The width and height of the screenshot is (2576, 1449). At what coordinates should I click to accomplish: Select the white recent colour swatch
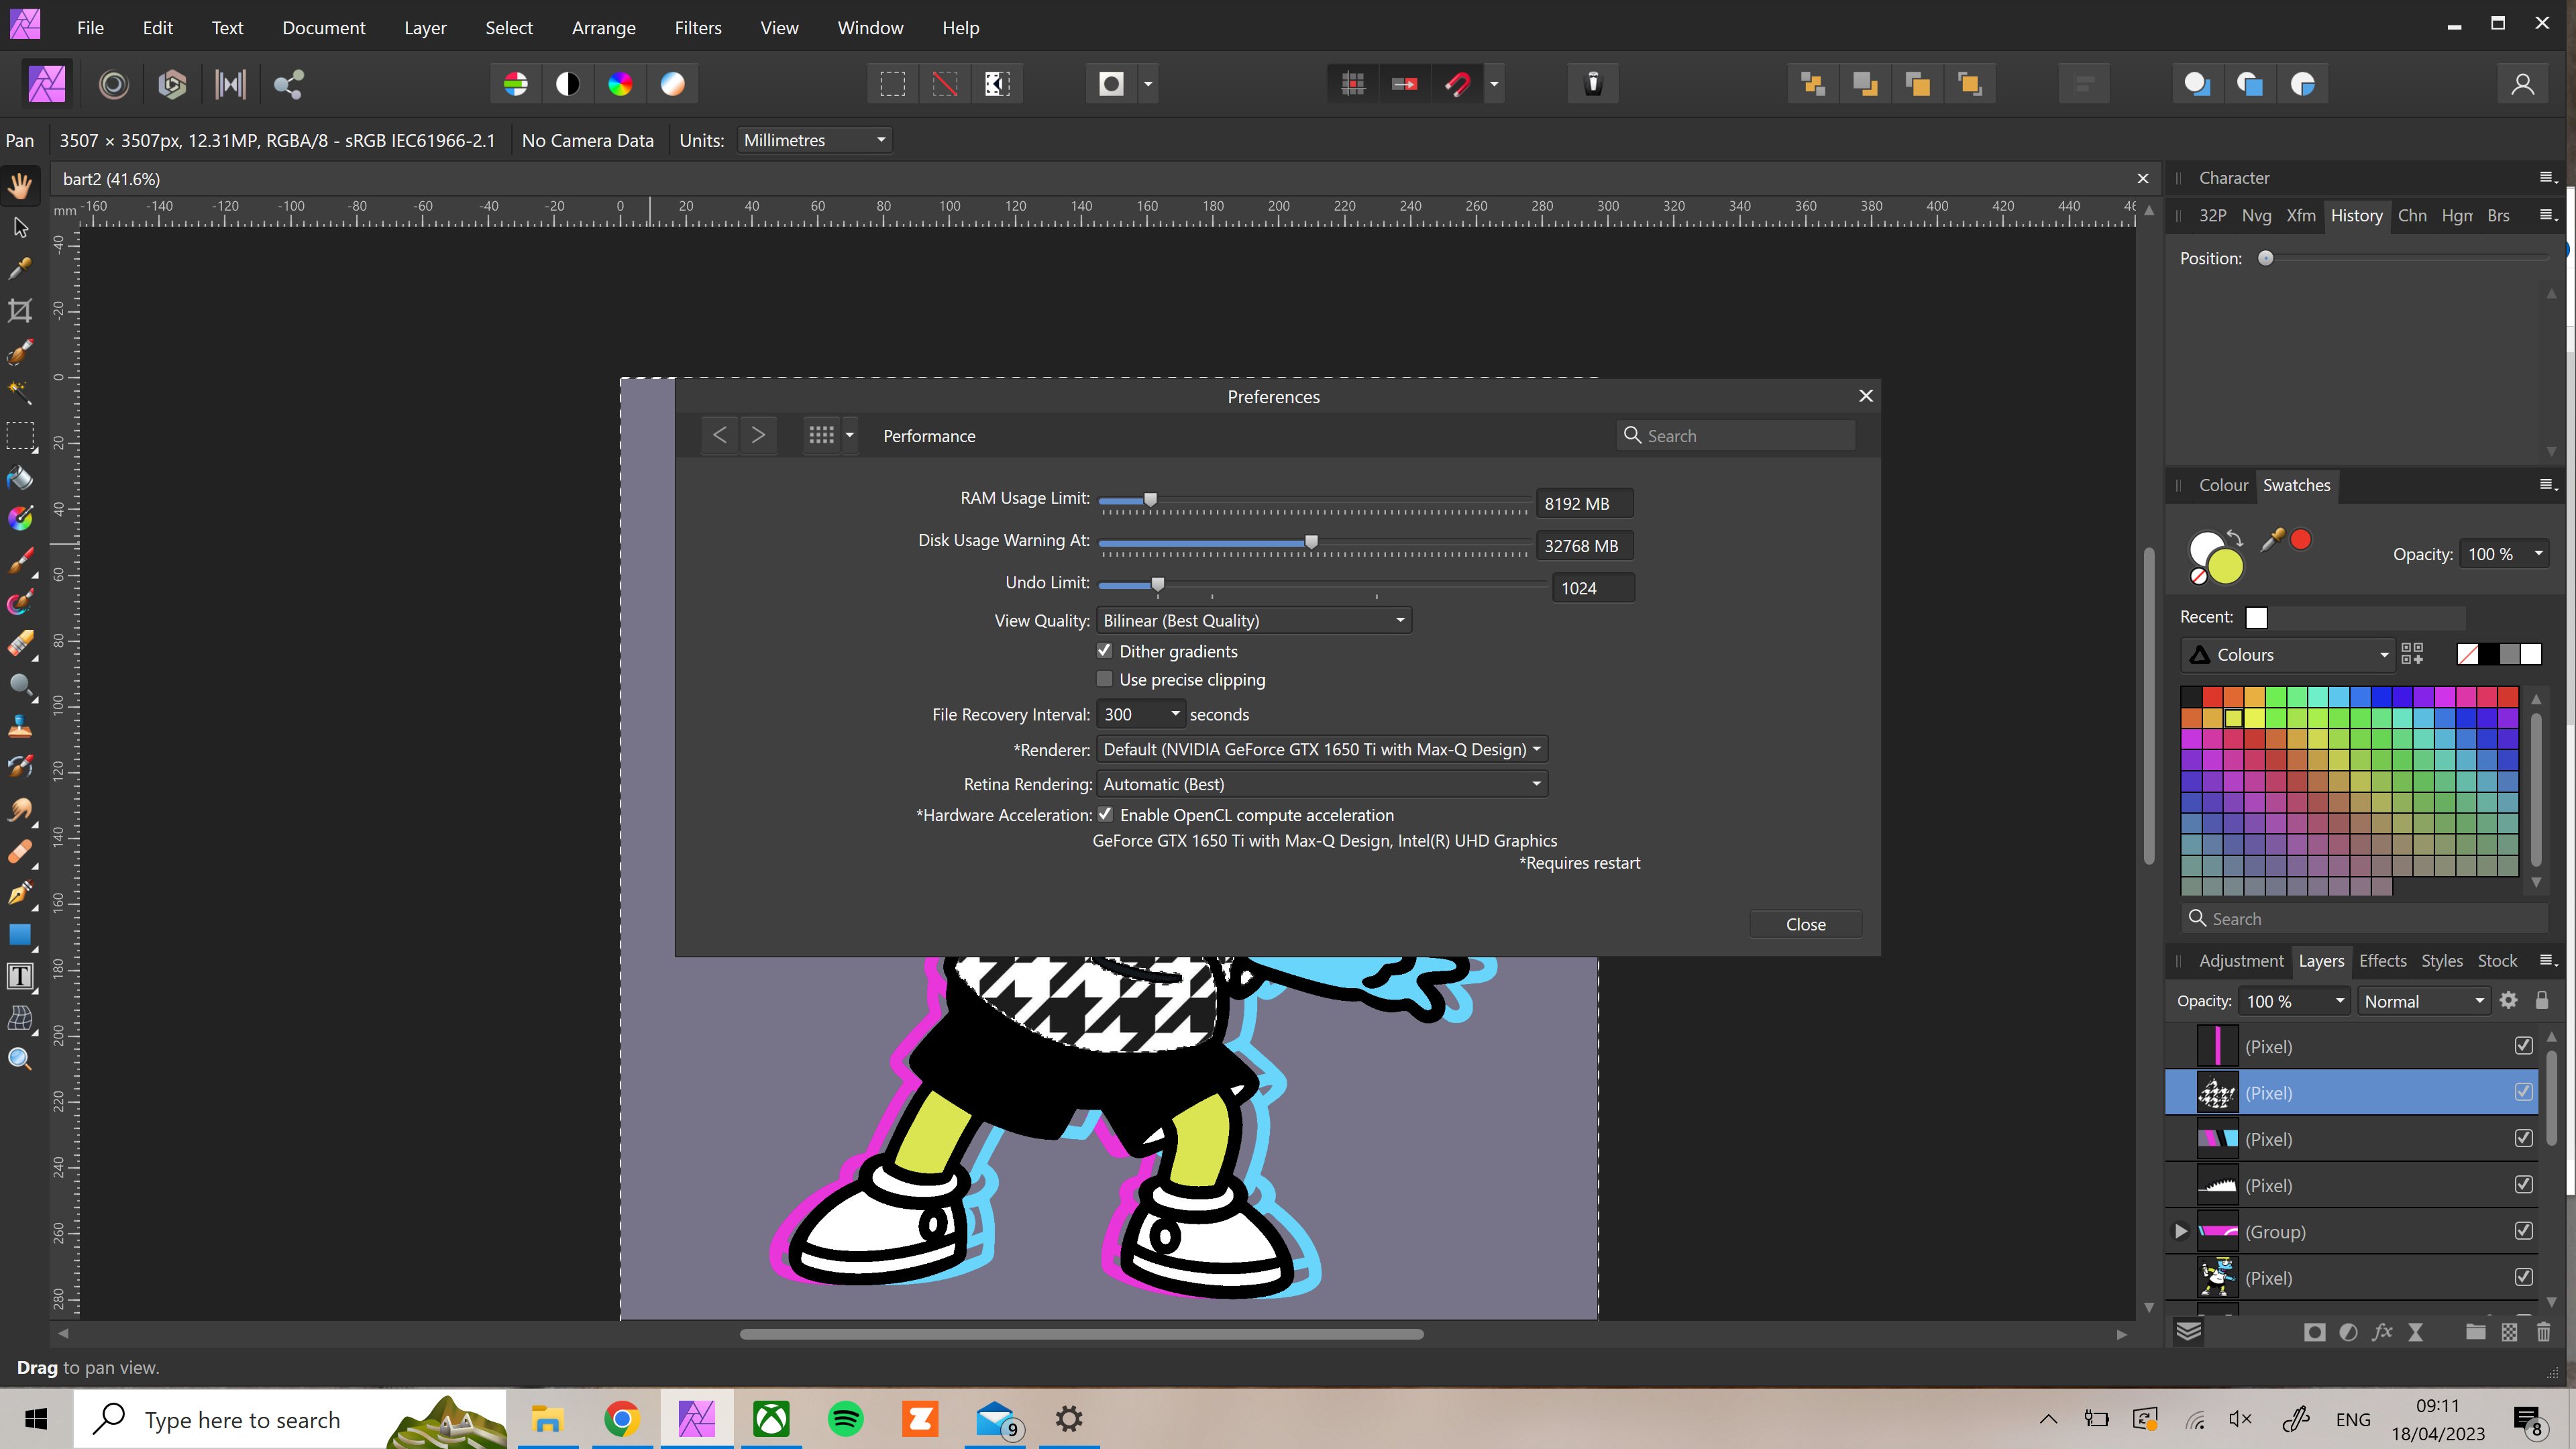(x=2257, y=617)
